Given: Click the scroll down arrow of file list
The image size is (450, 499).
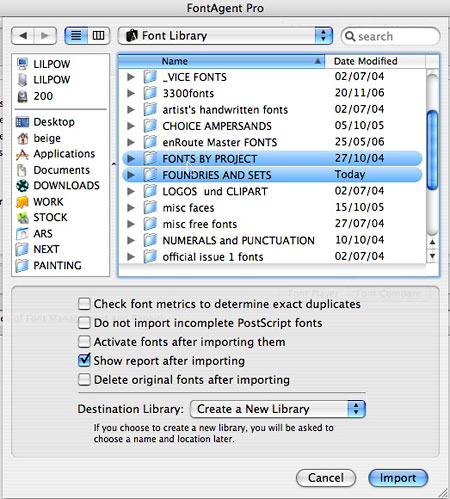Looking at the screenshot, I should (x=432, y=256).
